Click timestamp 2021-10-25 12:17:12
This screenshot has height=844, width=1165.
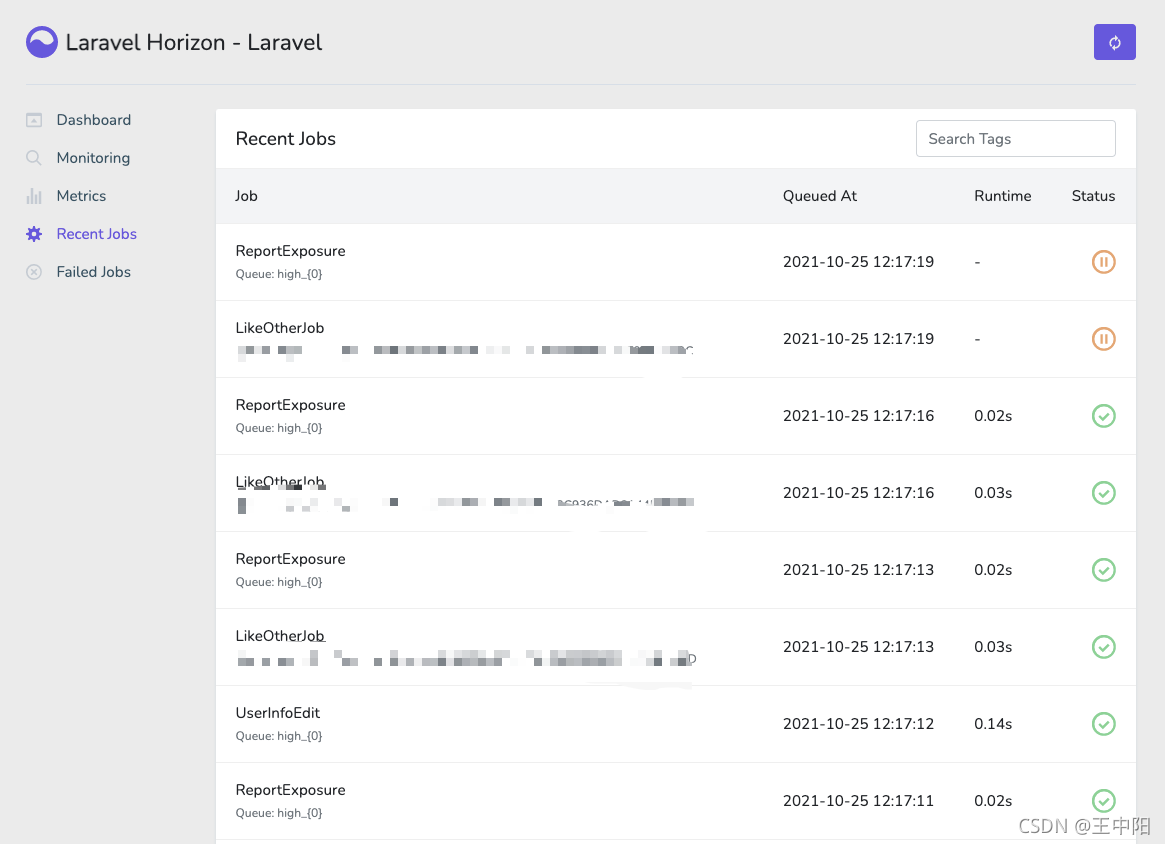(858, 724)
